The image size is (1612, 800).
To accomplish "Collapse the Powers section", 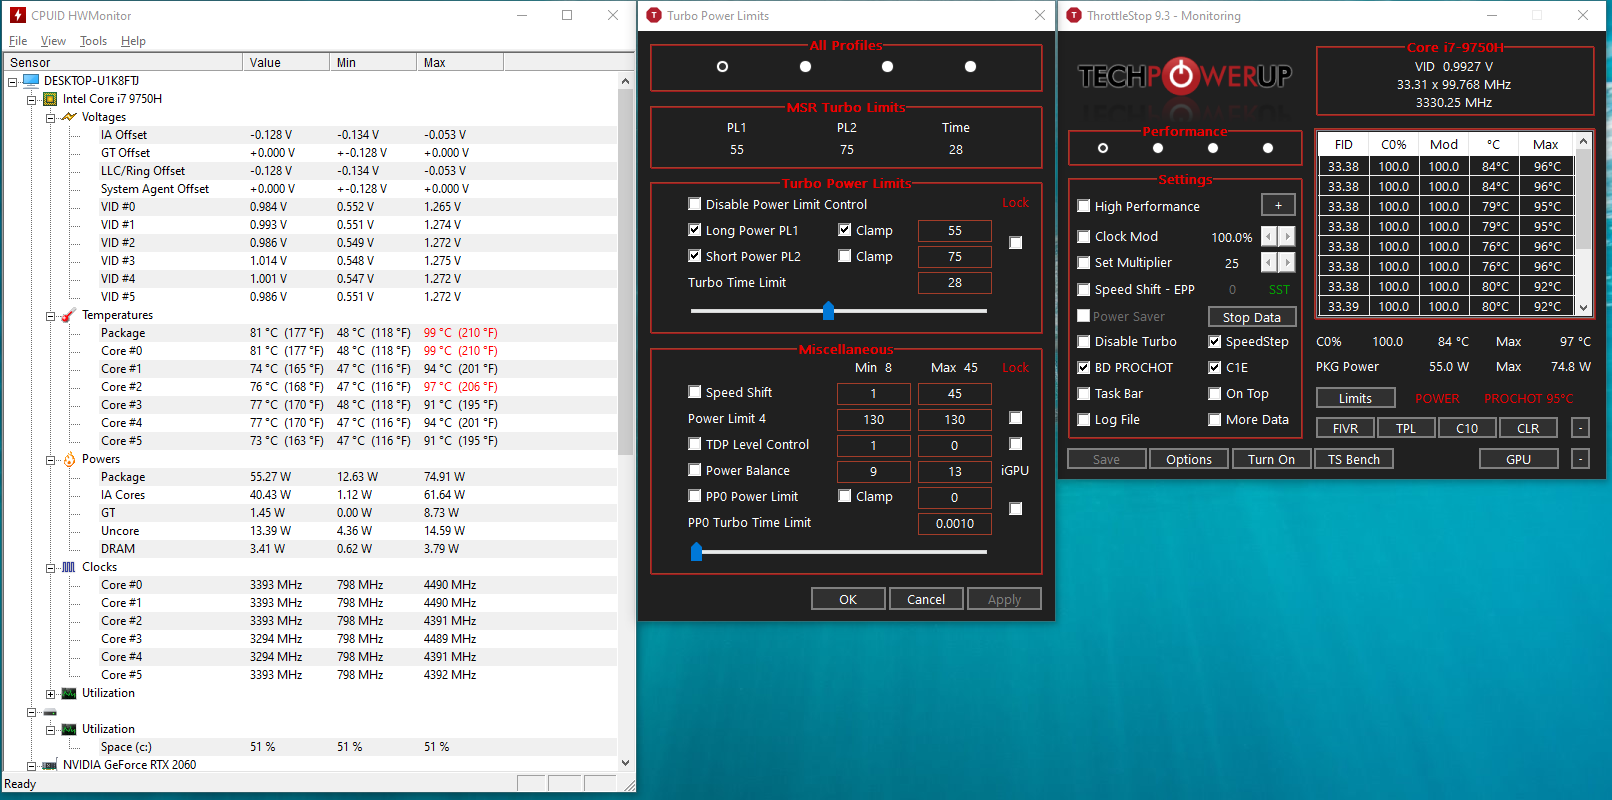I will (x=51, y=459).
